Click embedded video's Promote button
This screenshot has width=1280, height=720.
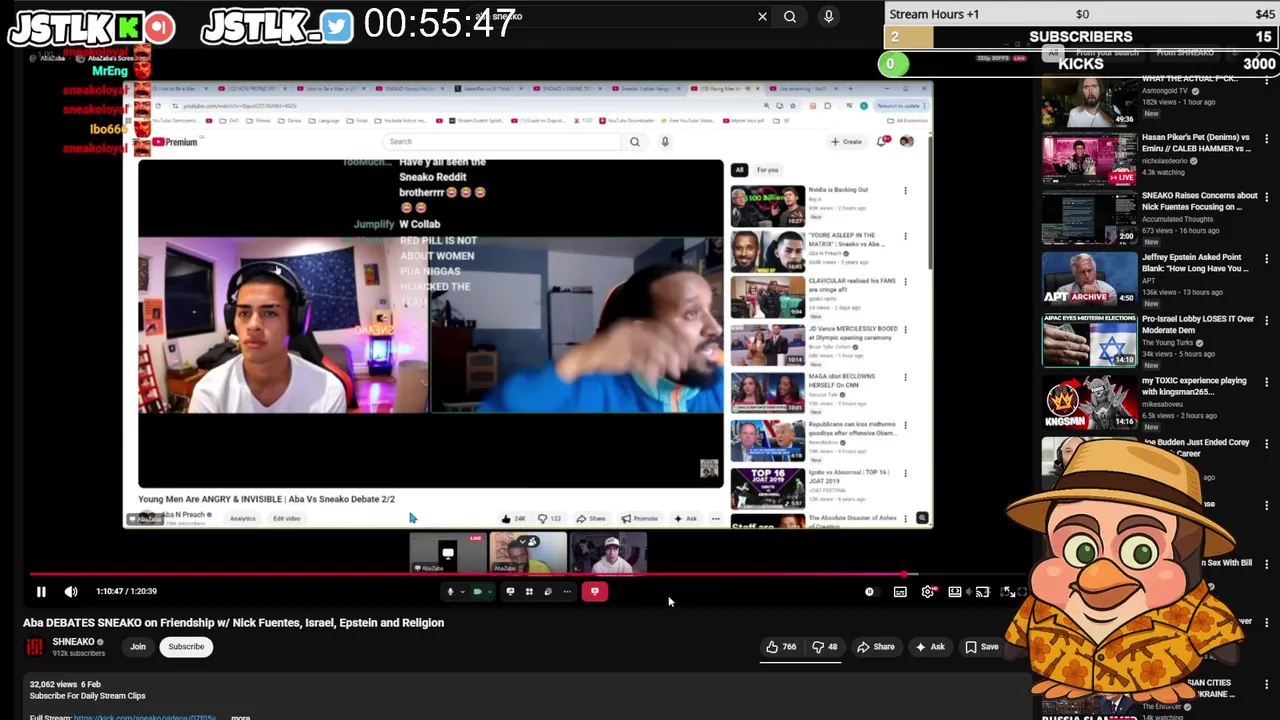[639, 519]
